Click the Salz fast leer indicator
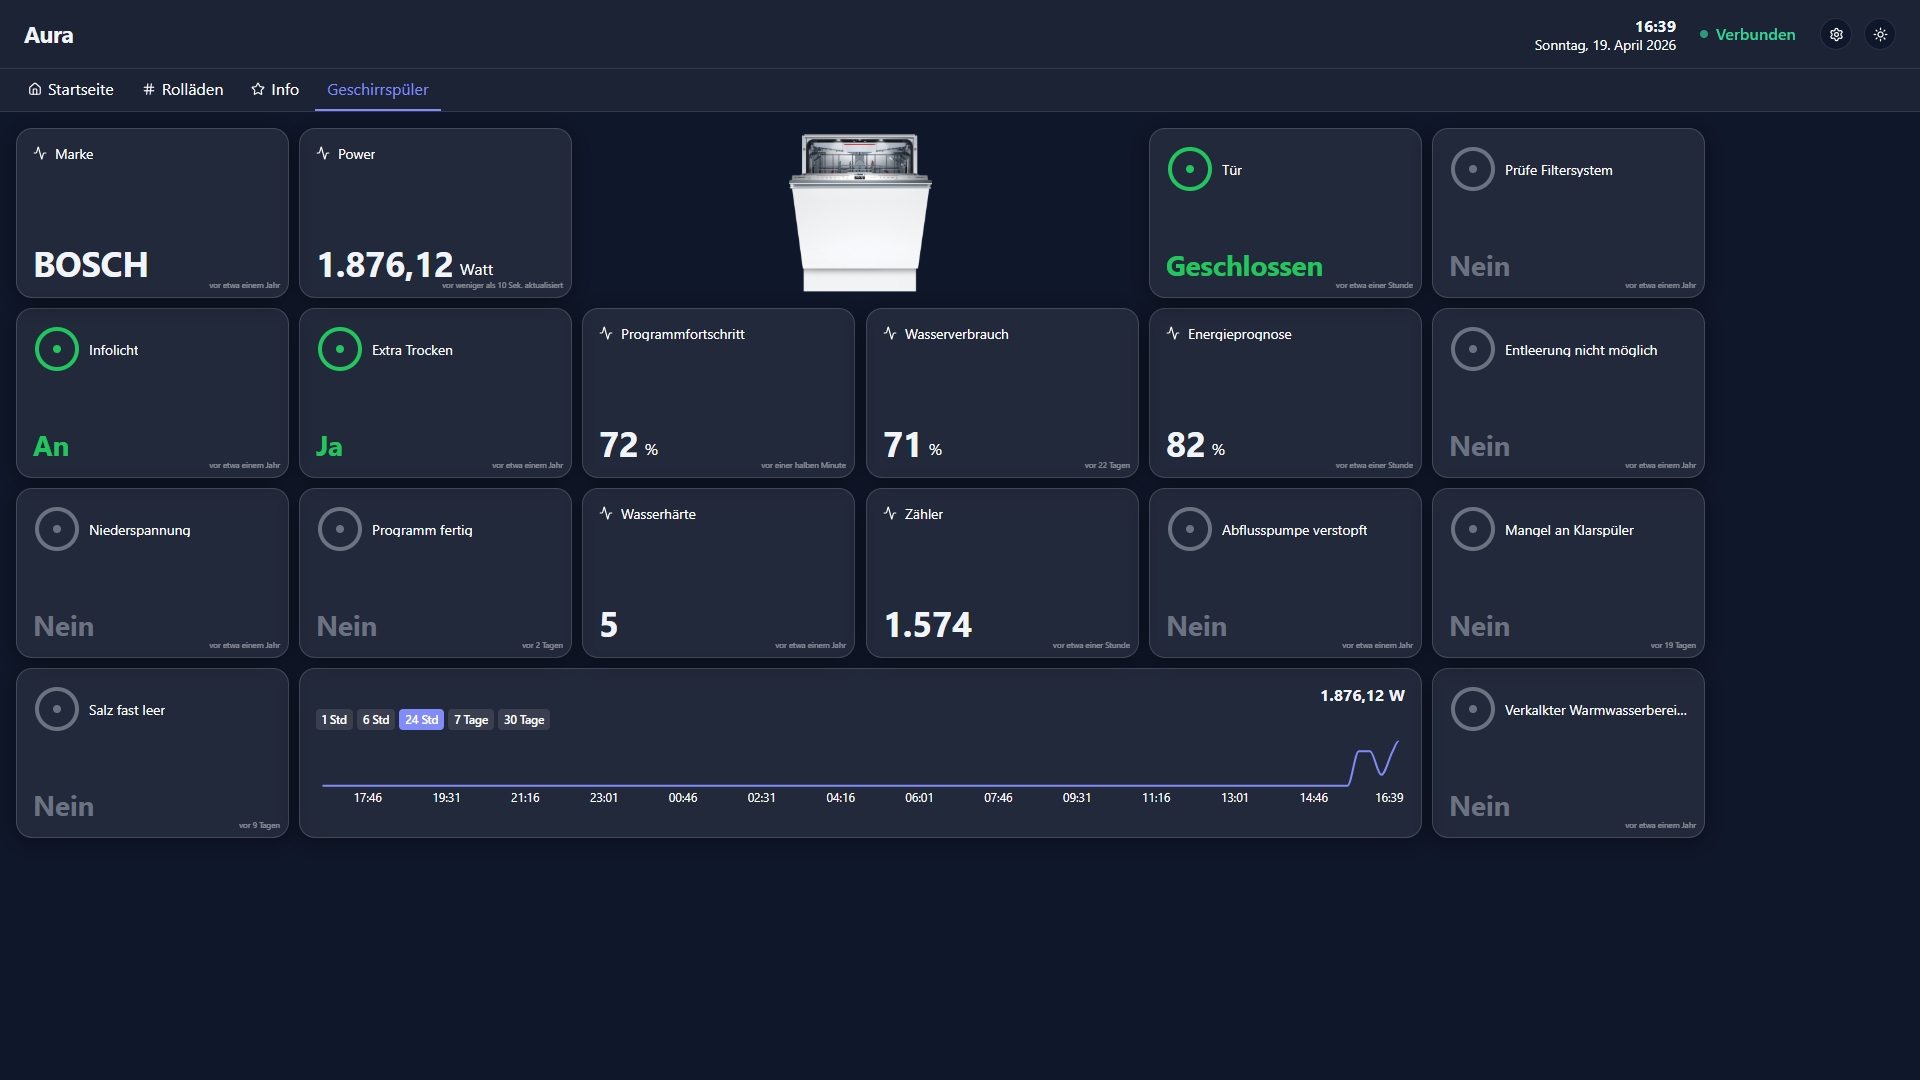The image size is (1920, 1080). tap(57, 709)
